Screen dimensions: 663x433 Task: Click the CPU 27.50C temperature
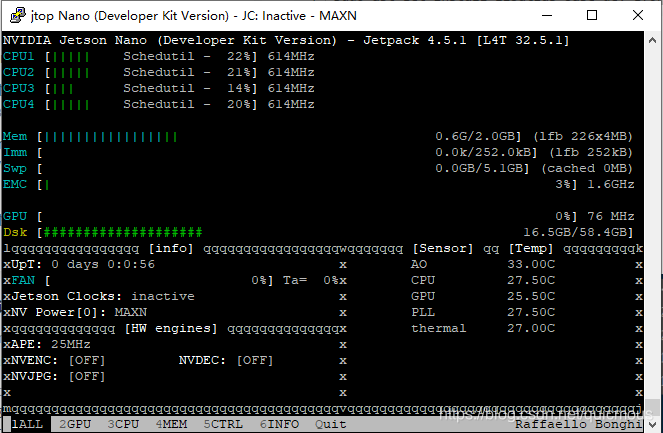coord(531,280)
